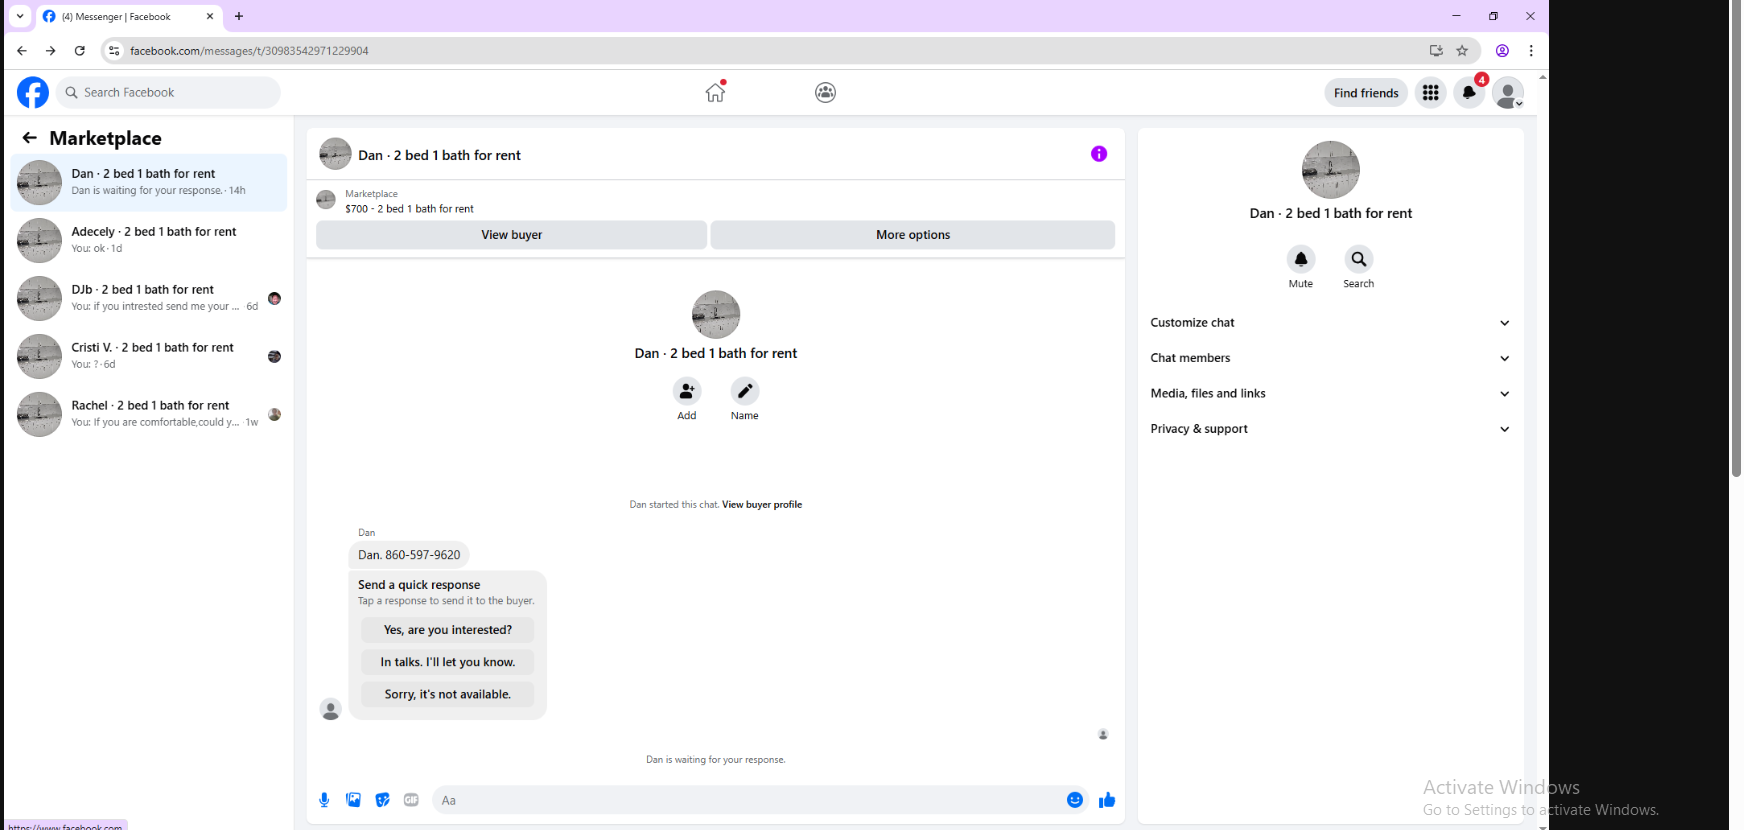The height and width of the screenshot is (830, 1744).
Task: Send quick reply 'Sorry, it's not available.'
Action: coord(448,694)
